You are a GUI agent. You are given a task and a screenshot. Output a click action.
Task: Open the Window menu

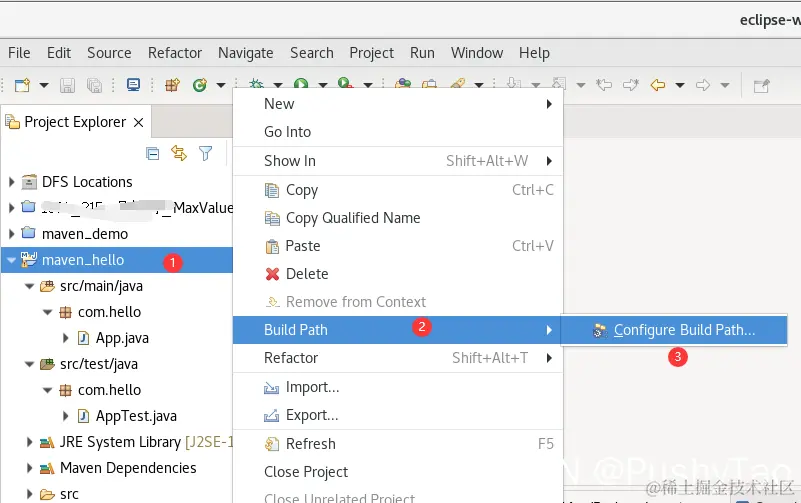477,53
